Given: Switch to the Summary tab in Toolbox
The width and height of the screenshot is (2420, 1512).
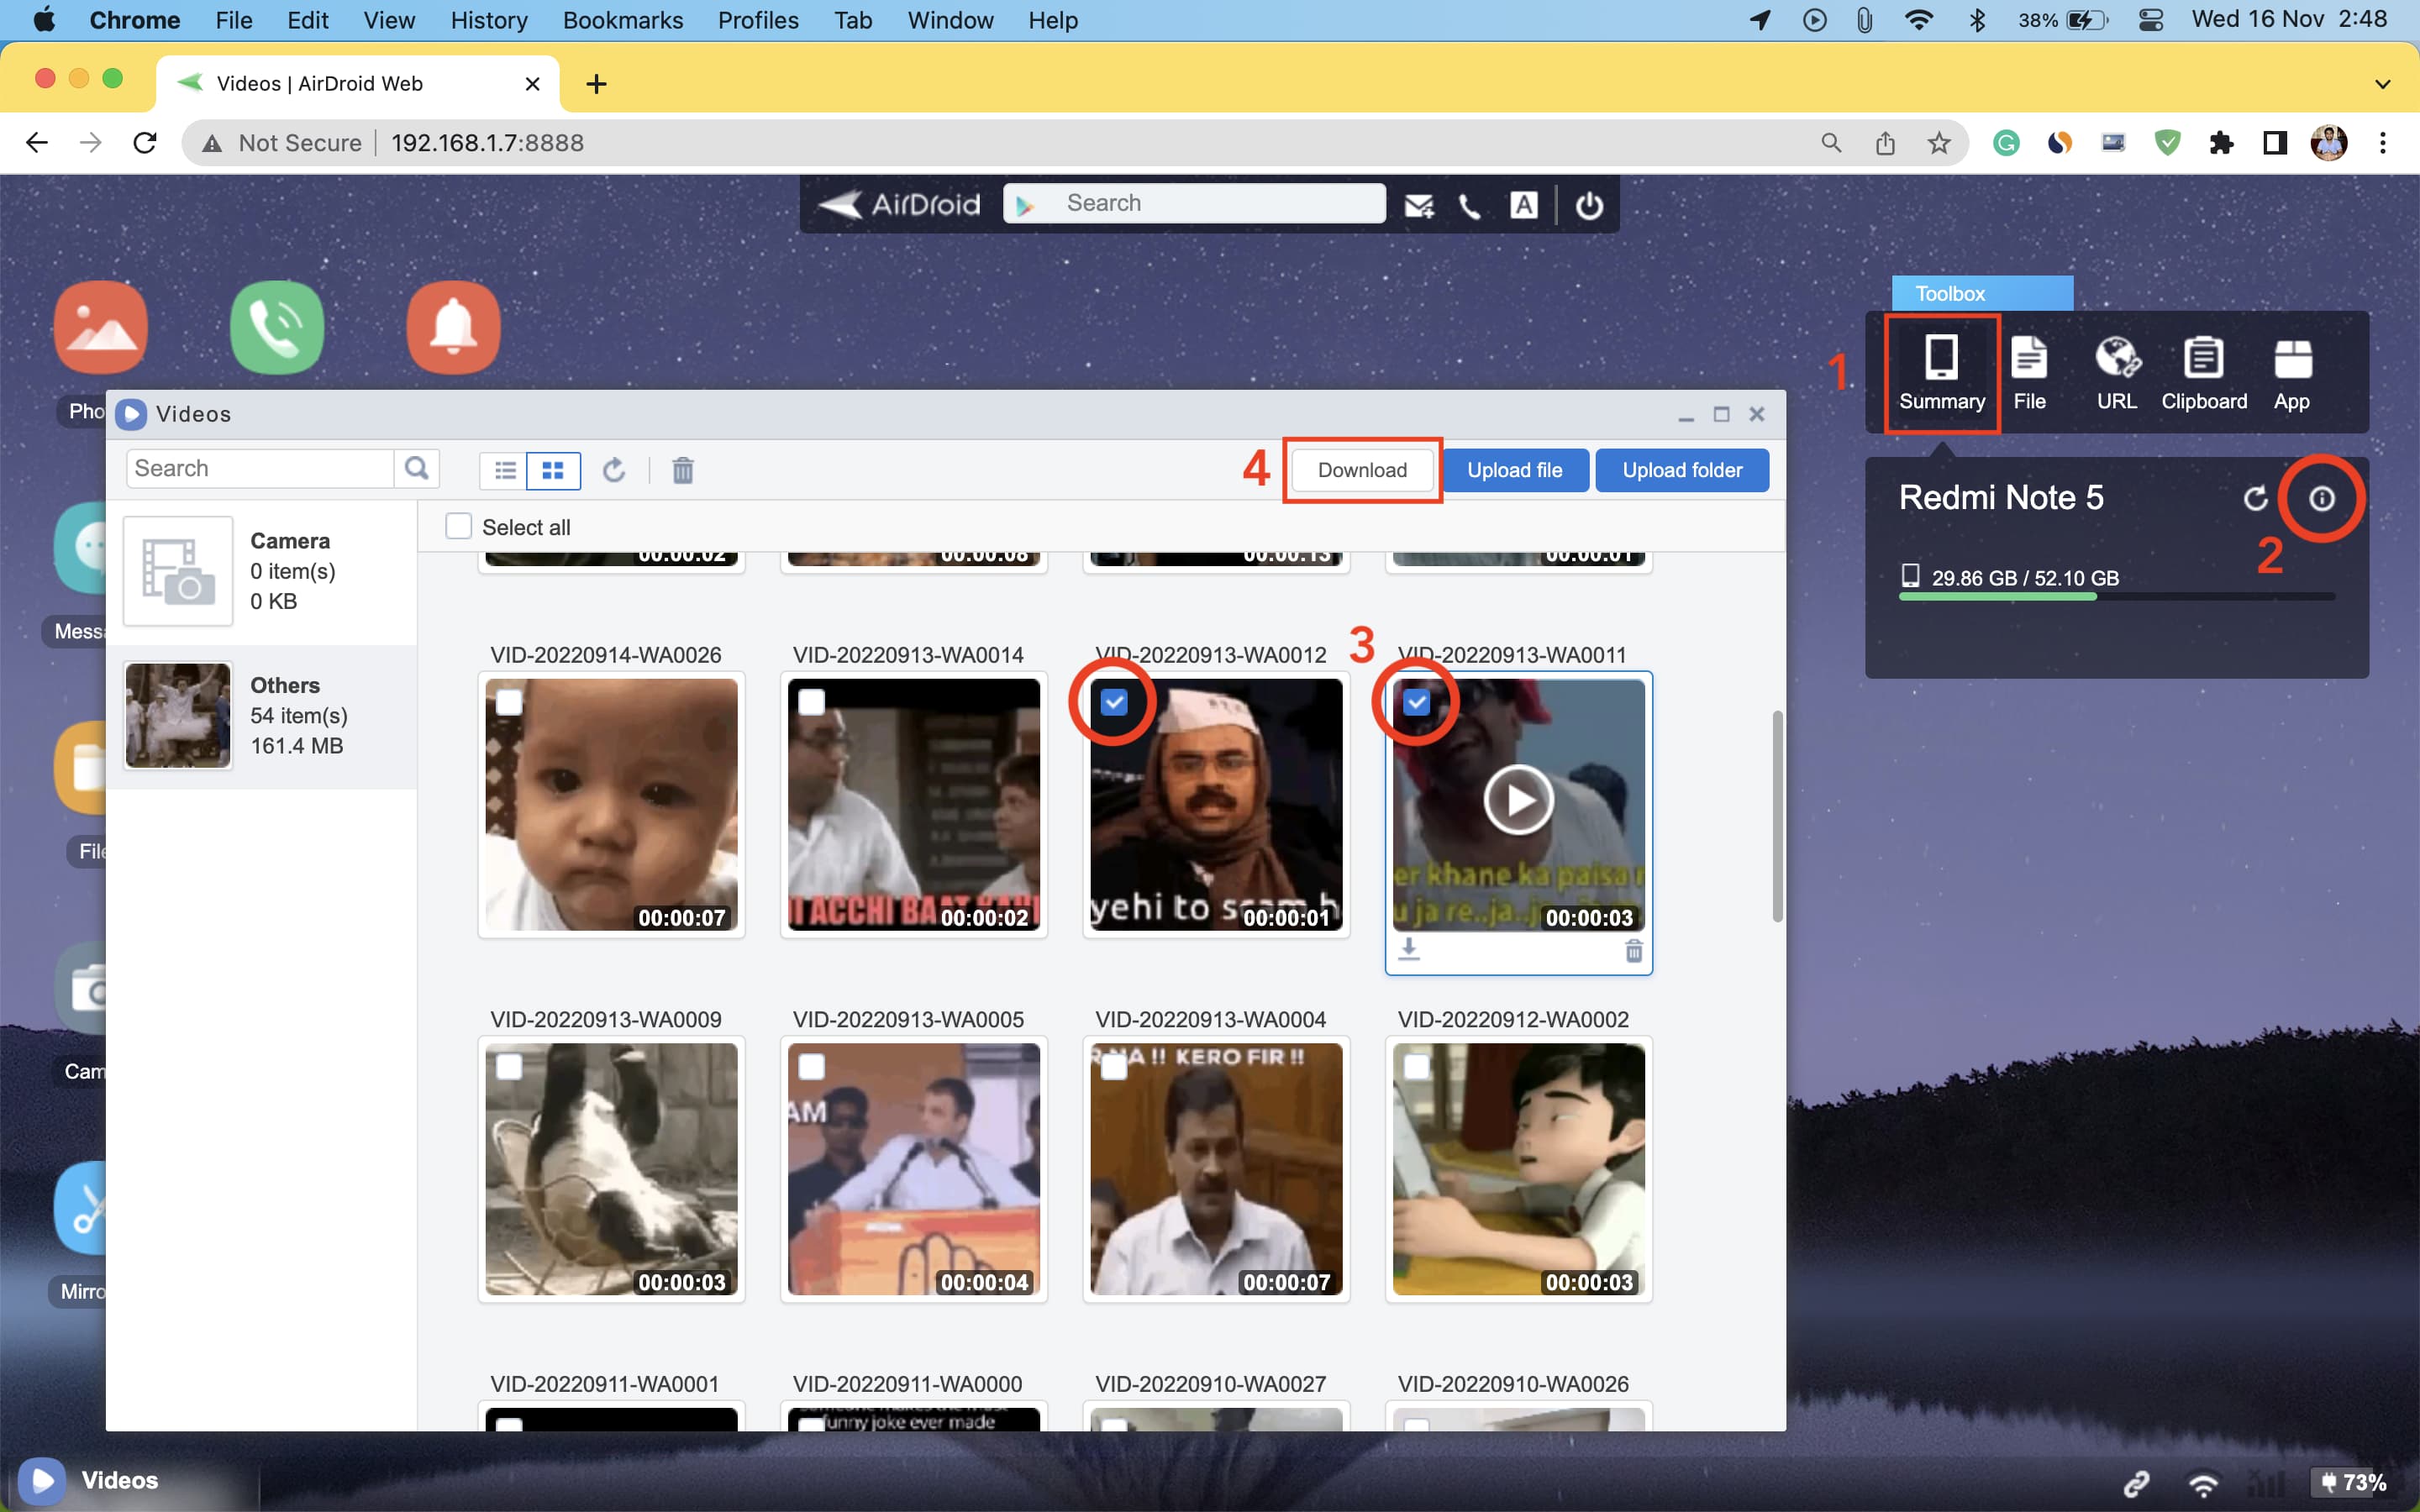Looking at the screenshot, I should click(1941, 374).
